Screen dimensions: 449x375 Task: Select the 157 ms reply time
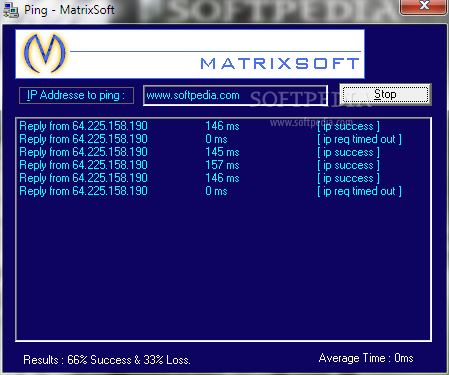(x=222, y=165)
